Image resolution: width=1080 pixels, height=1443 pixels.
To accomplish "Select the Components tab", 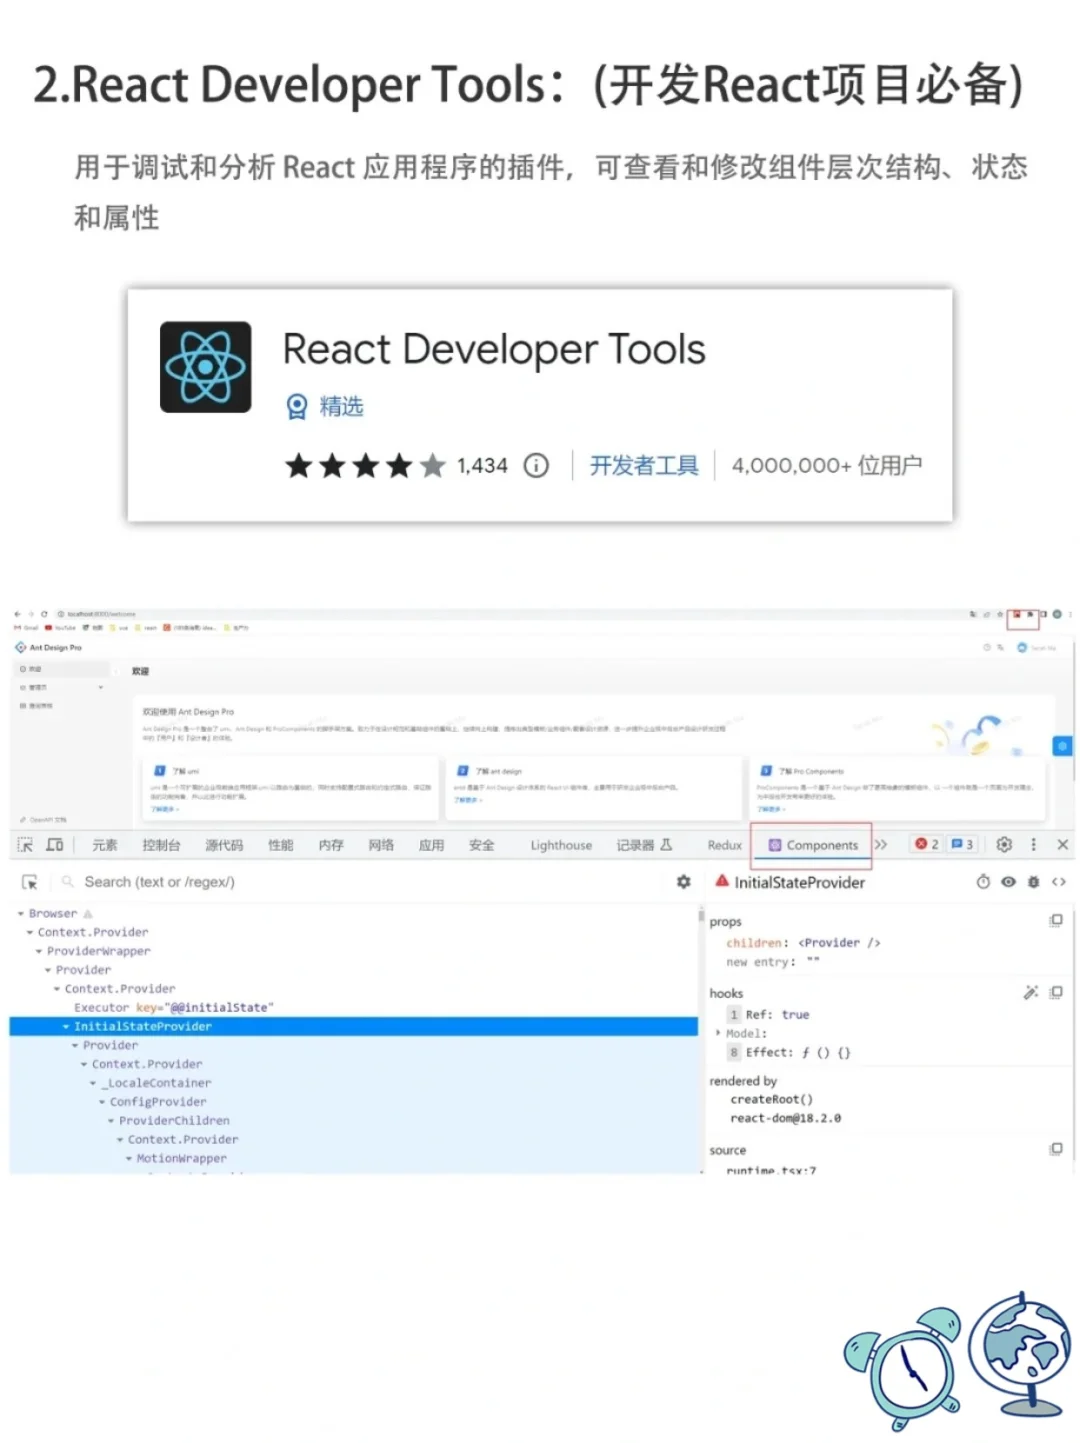I will (813, 845).
